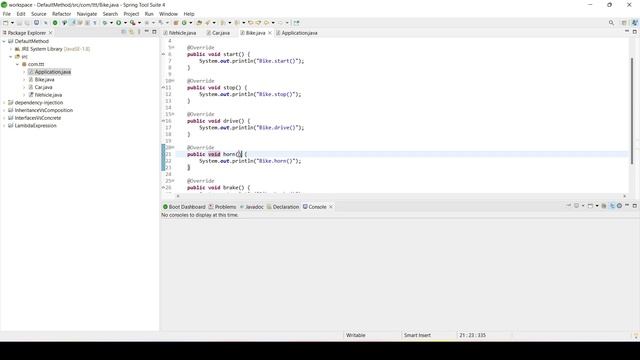640x360 pixels.
Task: Click the New file toolbar icon
Action: [x=6, y=23]
